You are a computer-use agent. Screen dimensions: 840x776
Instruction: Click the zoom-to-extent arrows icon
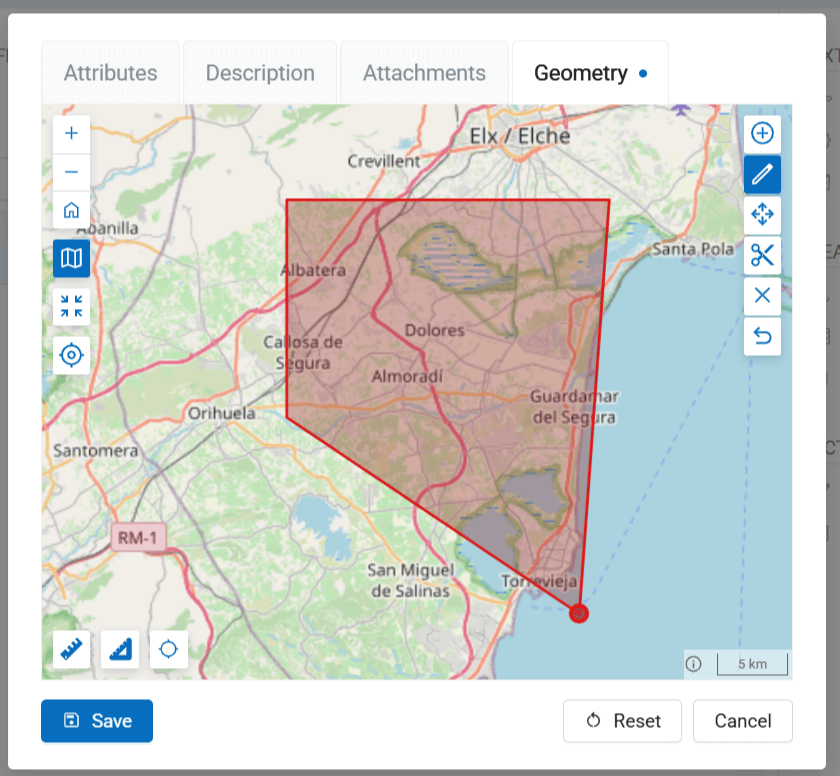pyautogui.click(x=71, y=307)
